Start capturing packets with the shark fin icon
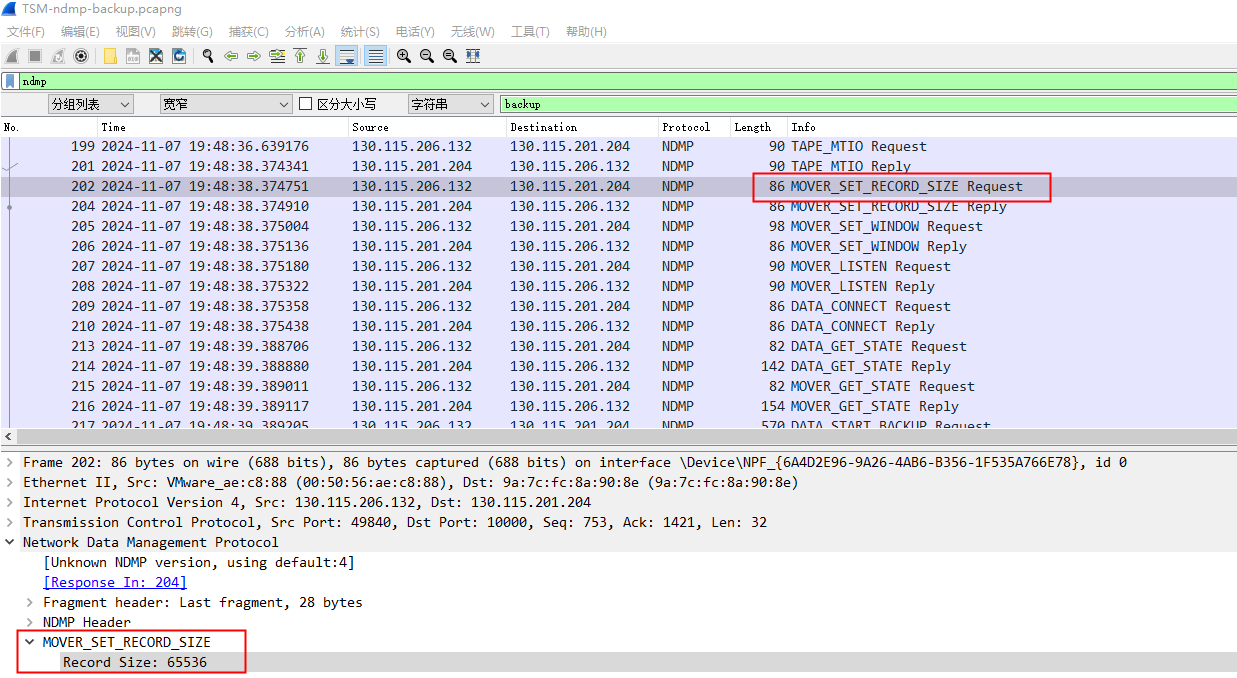1237x678 pixels. [x=12, y=56]
